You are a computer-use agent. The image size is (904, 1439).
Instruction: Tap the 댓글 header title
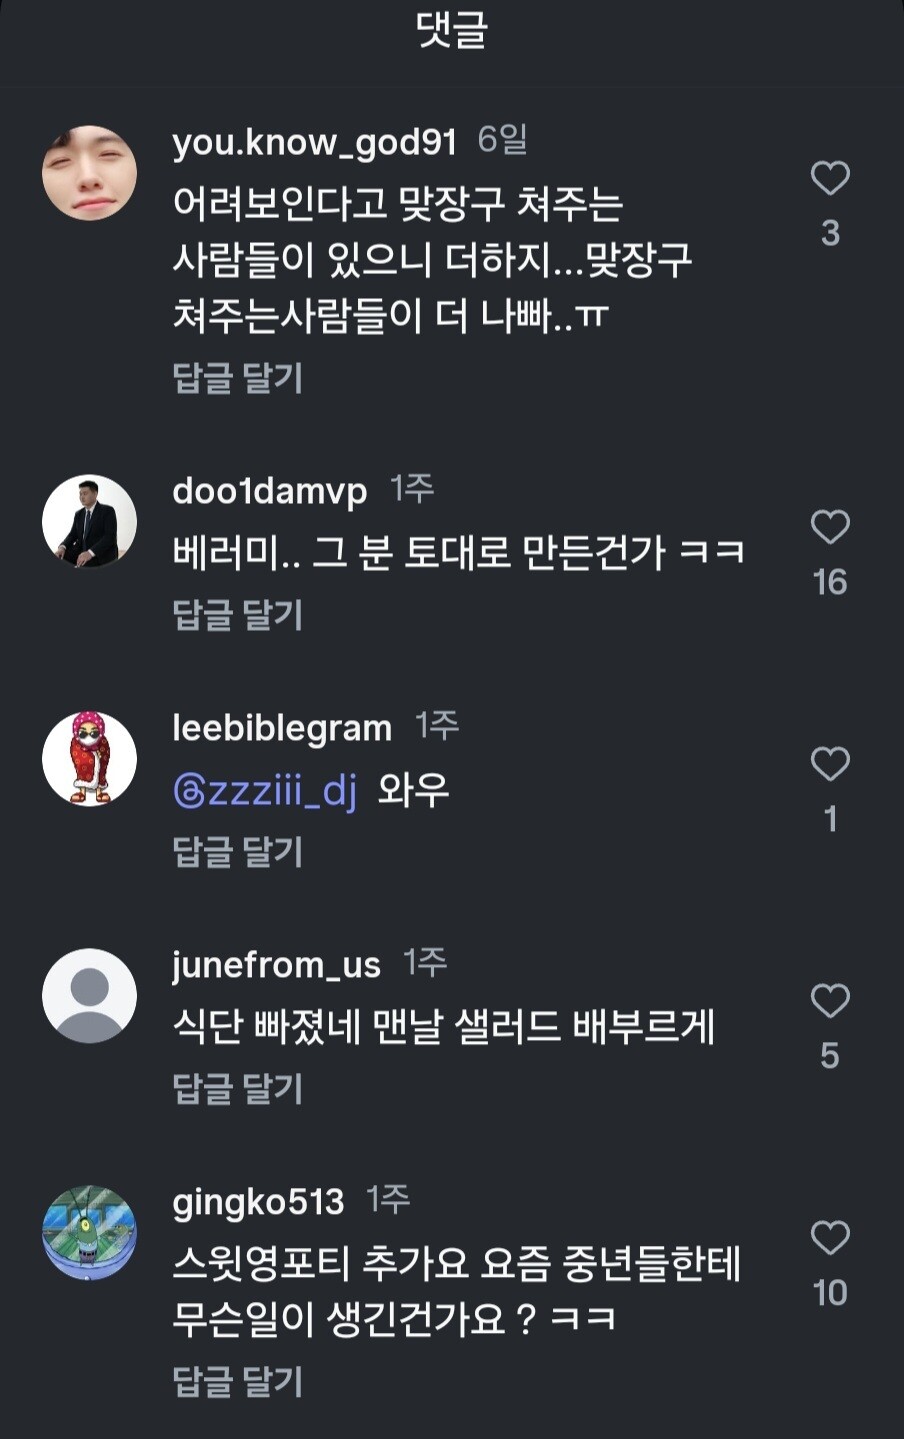pyautogui.click(x=452, y=32)
